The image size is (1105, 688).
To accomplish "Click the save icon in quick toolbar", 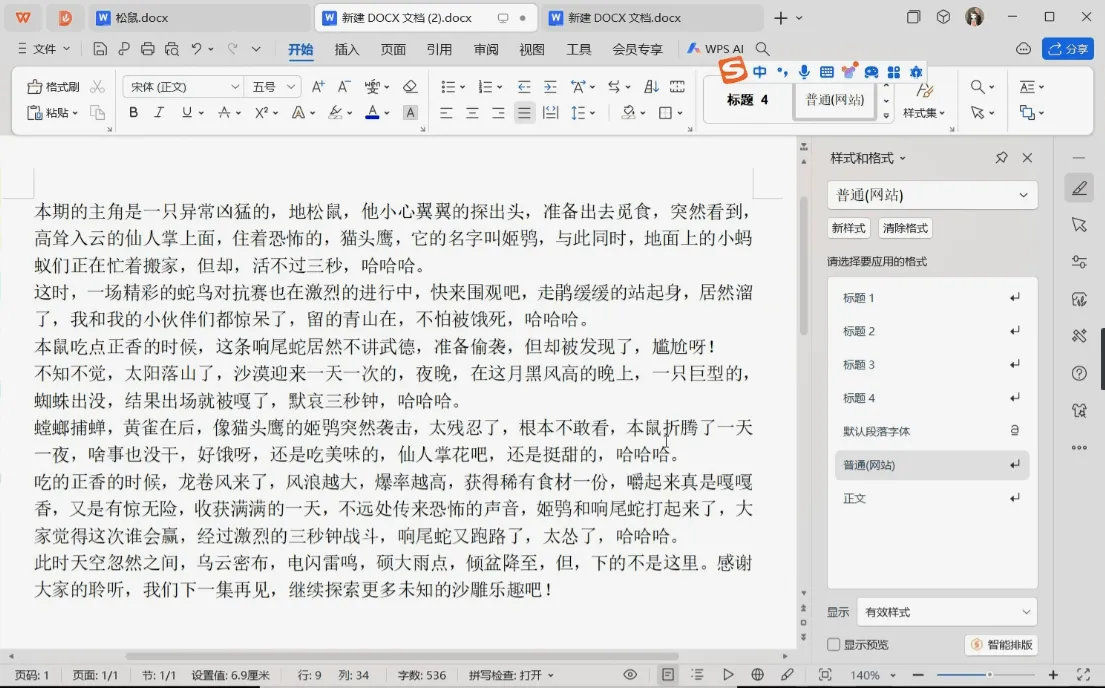I will click(100, 49).
